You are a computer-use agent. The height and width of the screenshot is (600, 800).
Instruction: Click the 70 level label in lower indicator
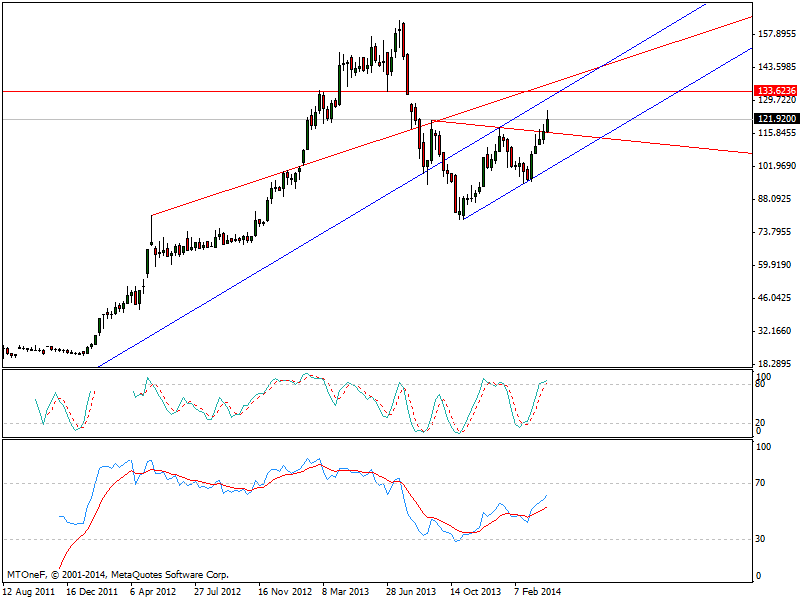[762, 483]
